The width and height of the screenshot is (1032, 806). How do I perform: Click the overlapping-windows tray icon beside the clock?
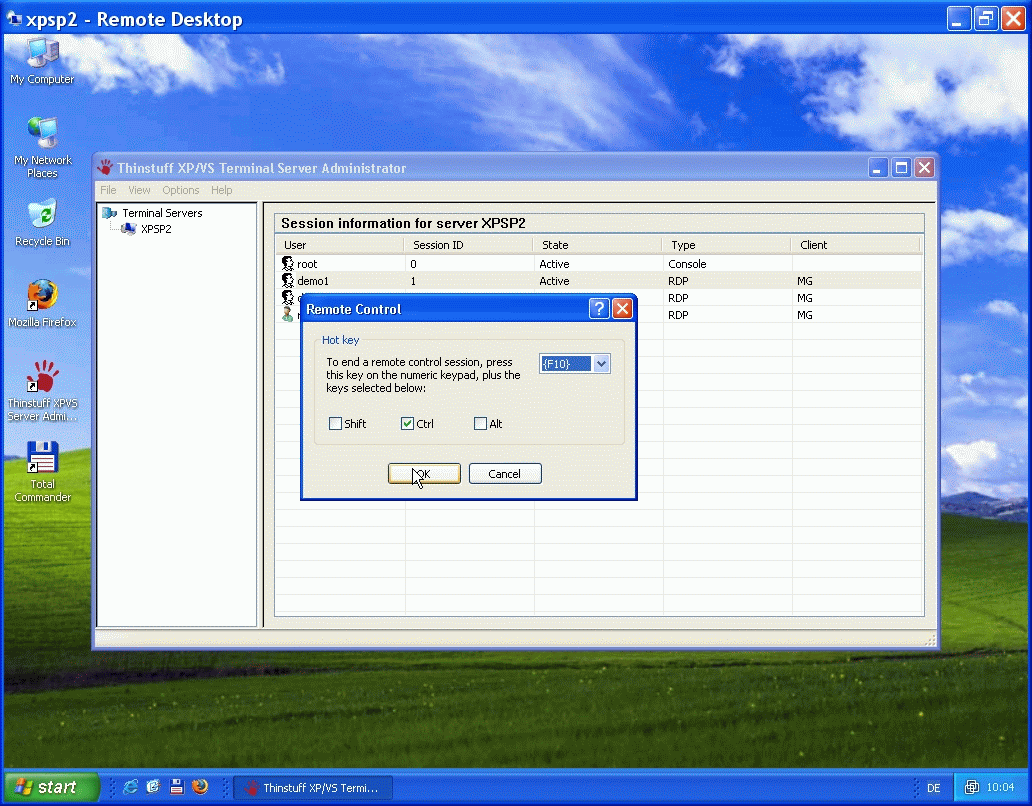[971, 787]
